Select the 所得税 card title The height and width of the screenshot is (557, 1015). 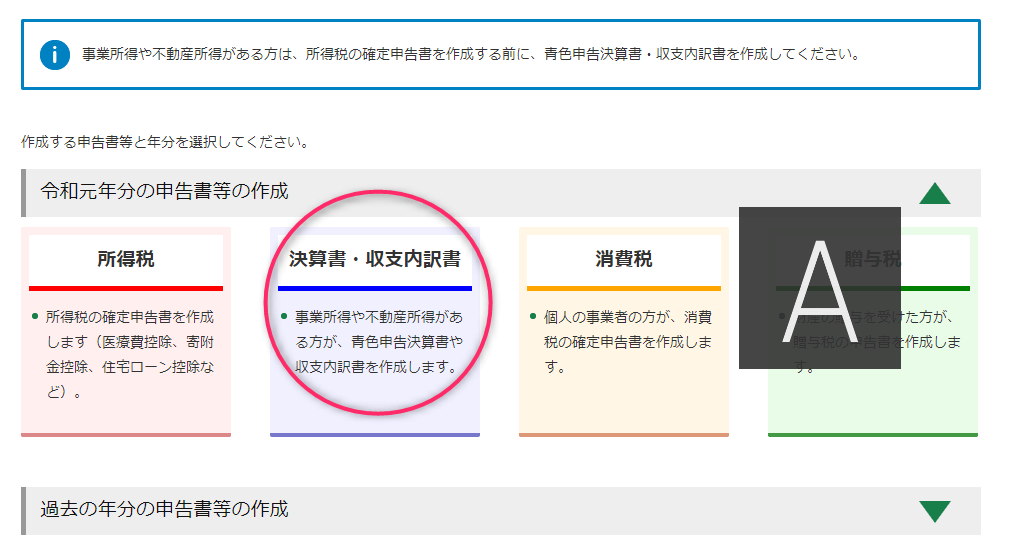click(x=126, y=260)
